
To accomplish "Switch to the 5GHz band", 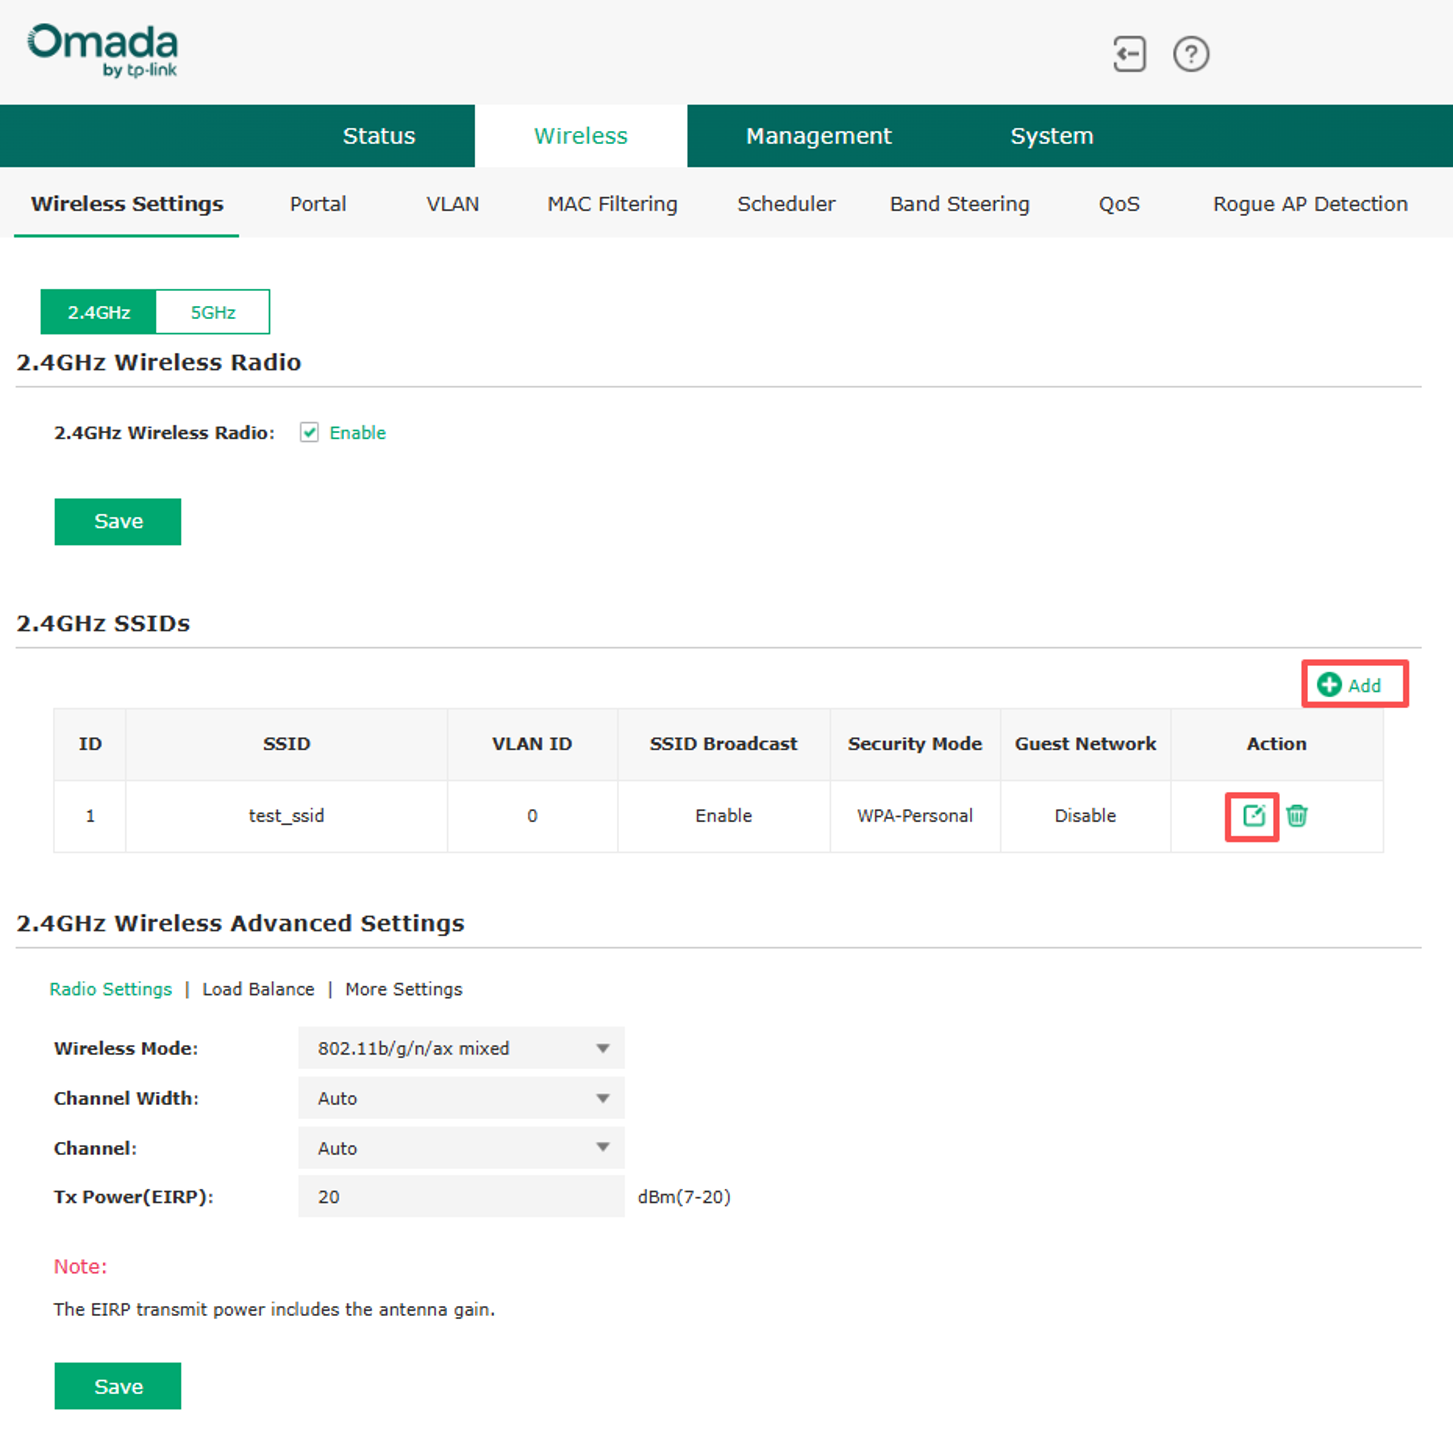I will pyautogui.click(x=213, y=312).
